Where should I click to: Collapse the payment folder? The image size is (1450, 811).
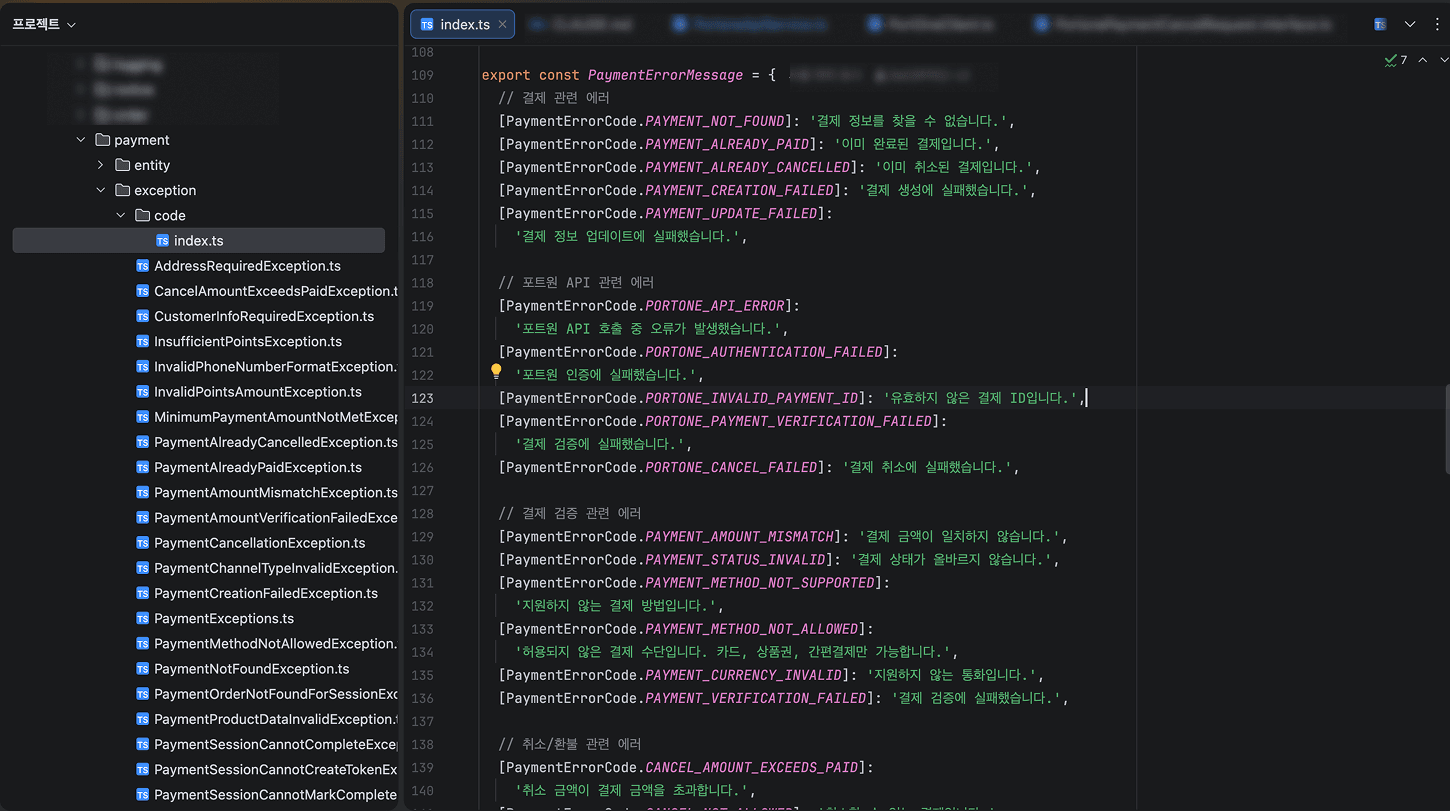[x=81, y=140]
